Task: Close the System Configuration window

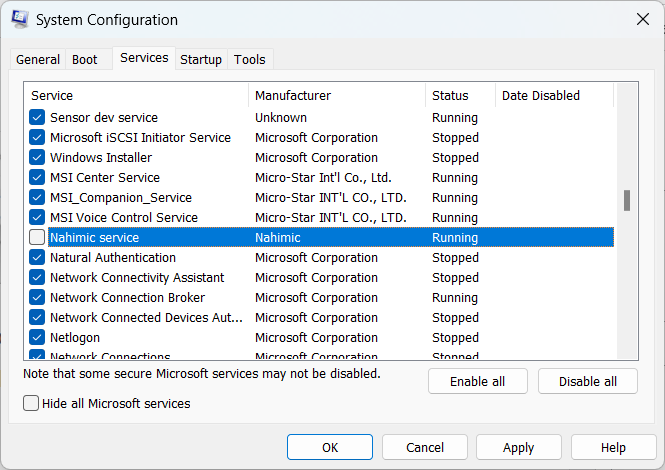Action: point(642,19)
